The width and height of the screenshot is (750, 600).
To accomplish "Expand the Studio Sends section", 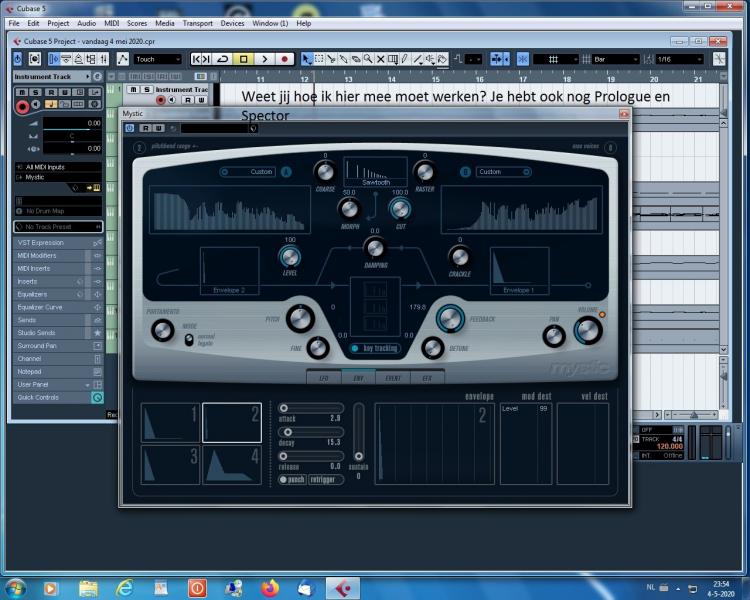I will (58, 333).
